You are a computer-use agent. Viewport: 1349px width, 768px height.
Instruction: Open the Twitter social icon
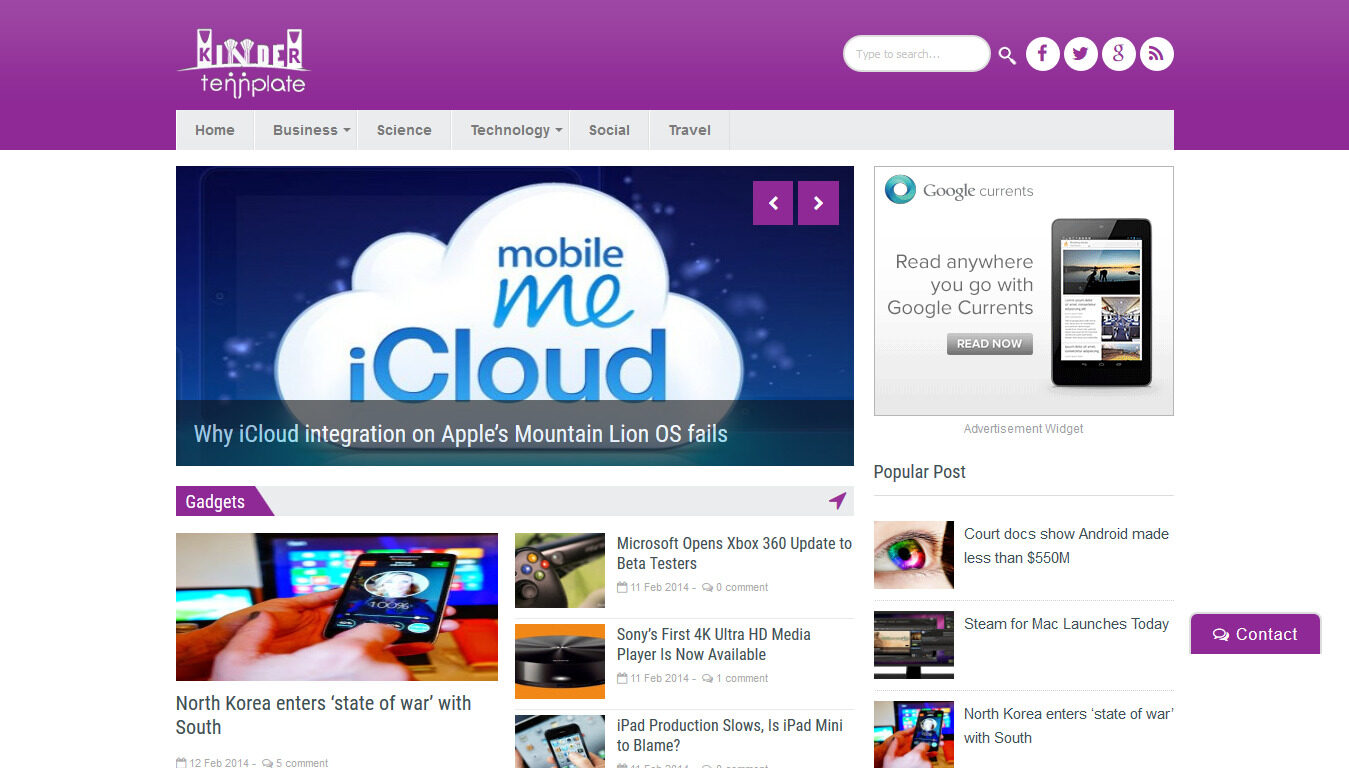tap(1080, 54)
